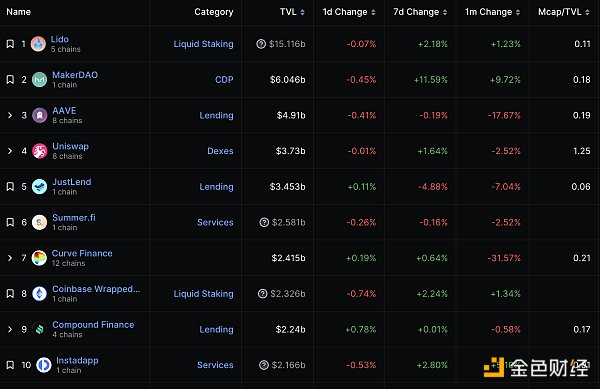Open the Lending category link for JustLend

coord(216,187)
